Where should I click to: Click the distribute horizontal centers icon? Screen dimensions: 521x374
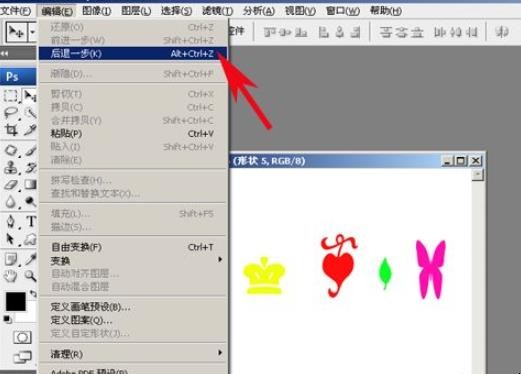(456, 32)
